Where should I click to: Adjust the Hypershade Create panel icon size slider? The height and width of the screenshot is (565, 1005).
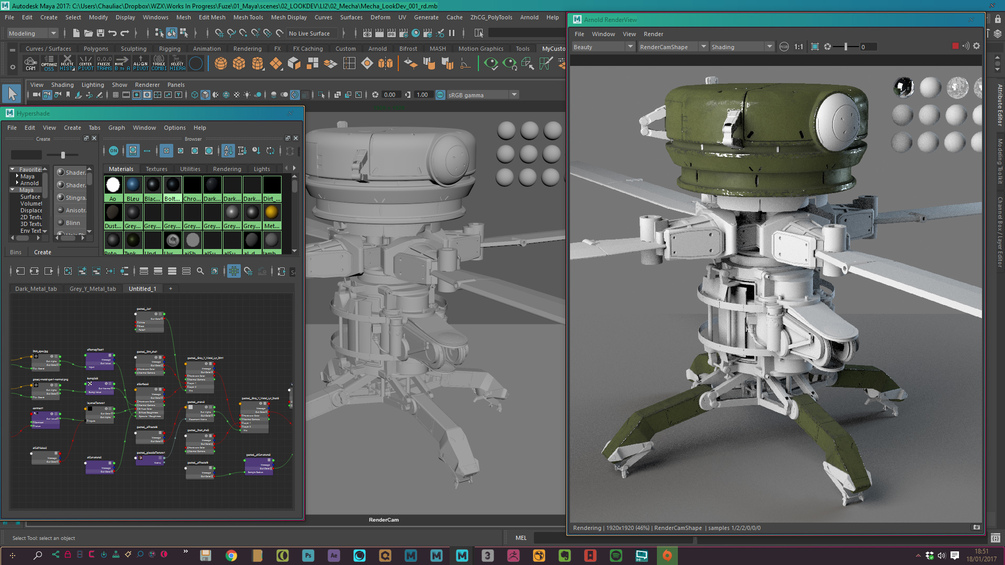click(62, 155)
